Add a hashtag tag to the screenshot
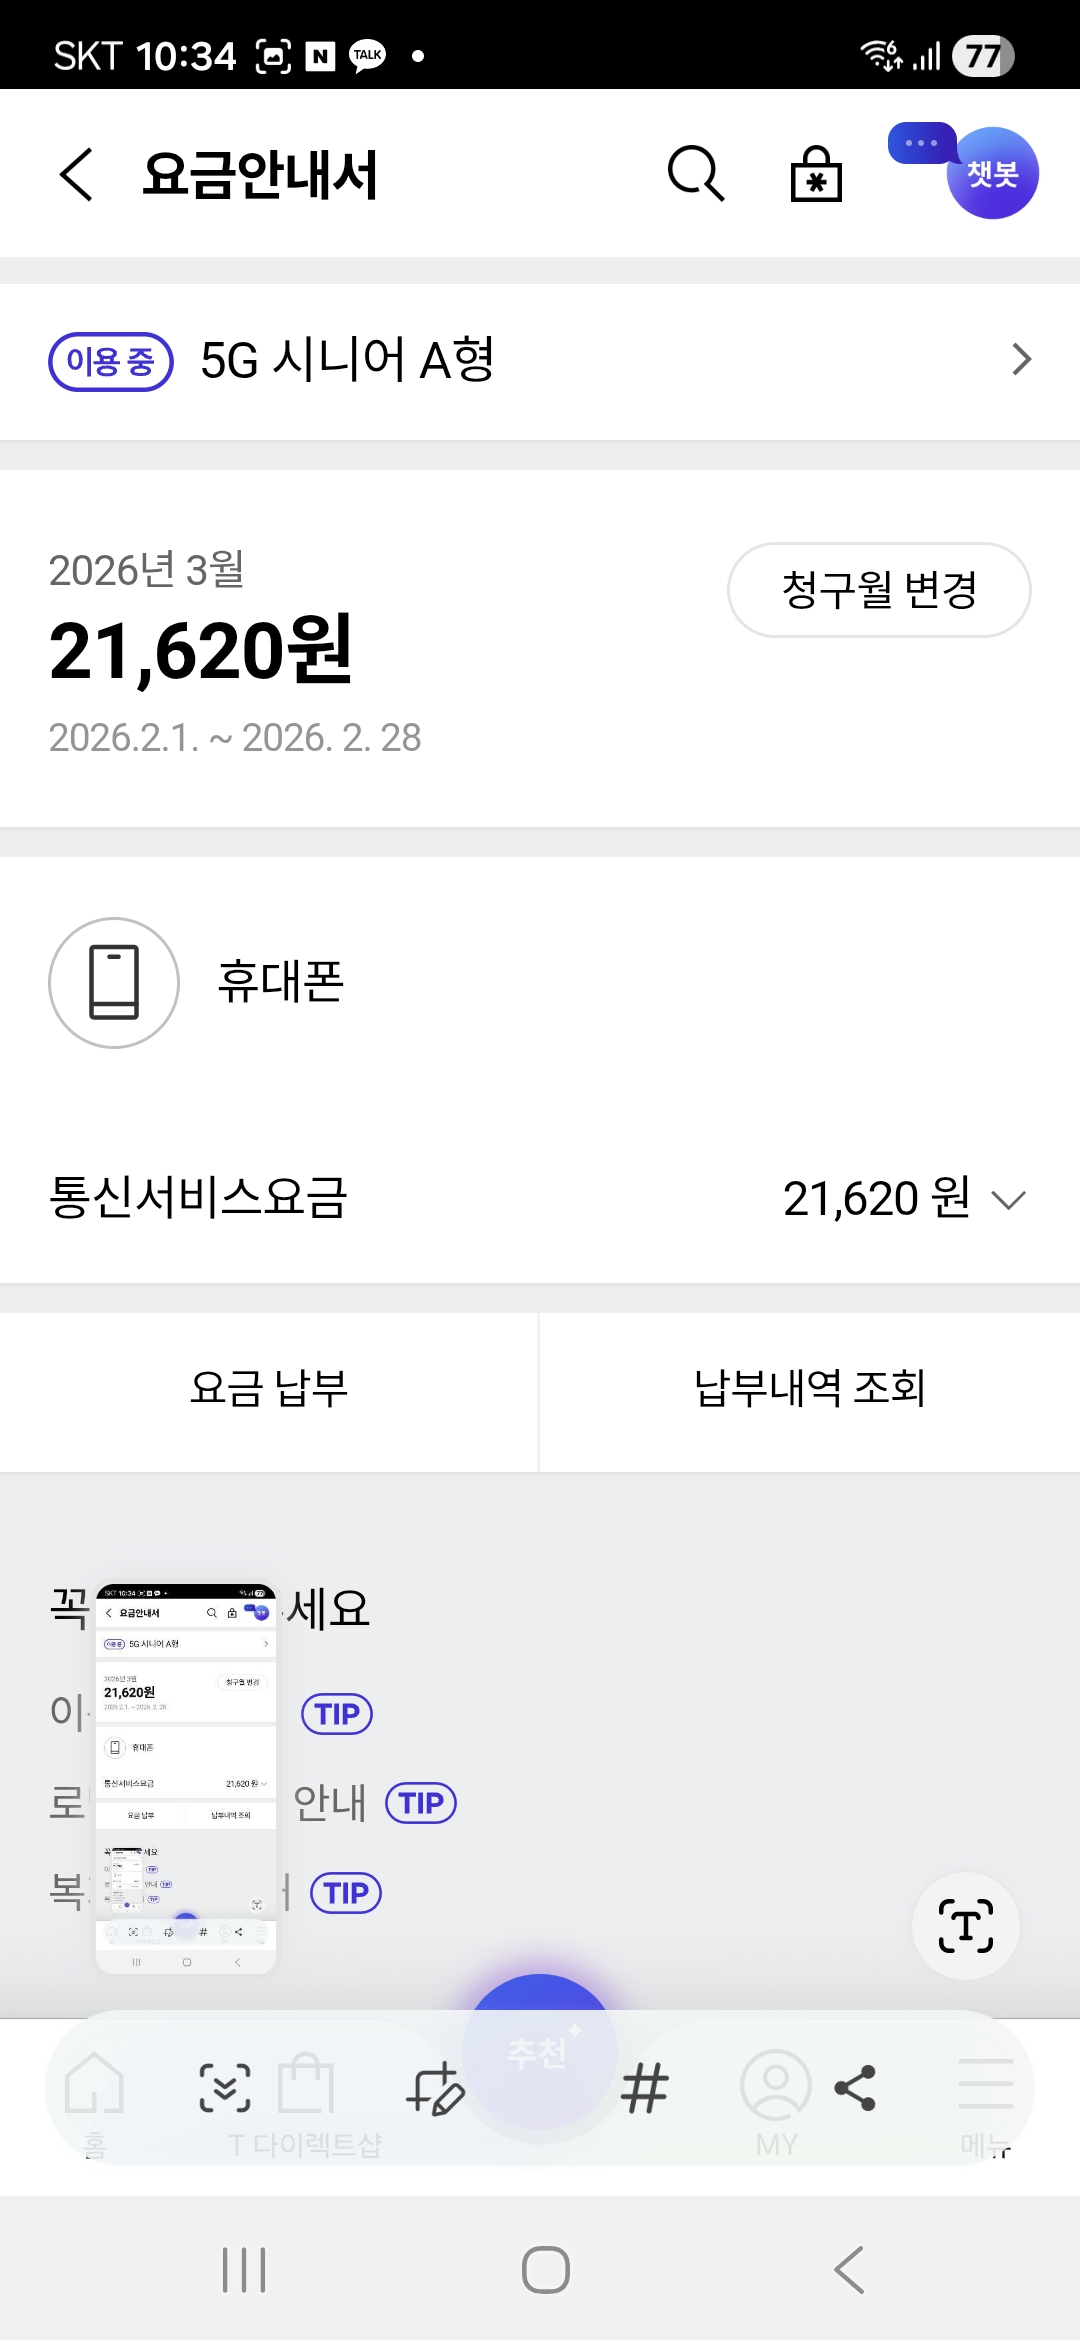This screenshot has height=2340, width=1080. (x=644, y=2089)
